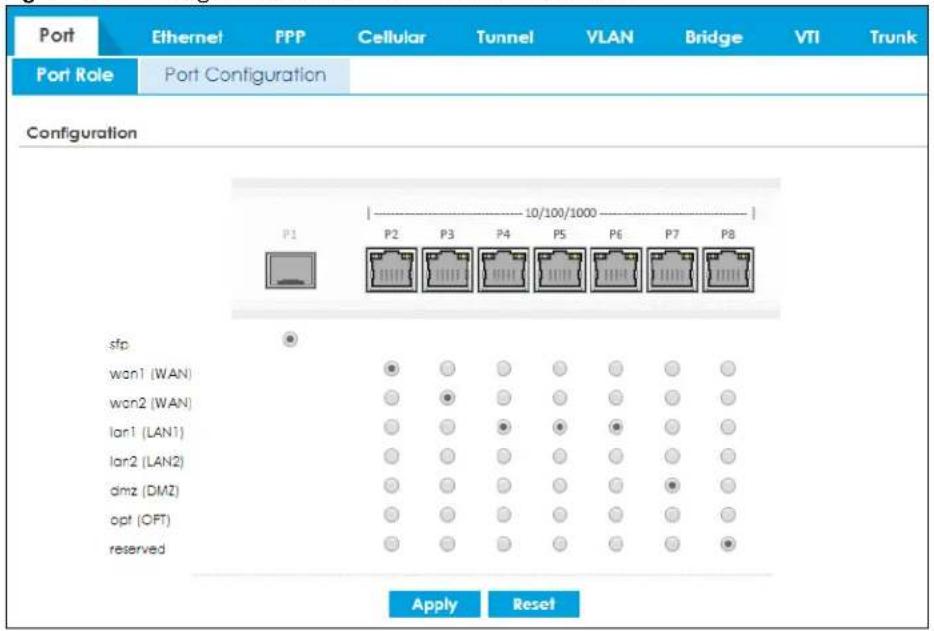
Task: Click the reserved row label
Action: coord(137,549)
